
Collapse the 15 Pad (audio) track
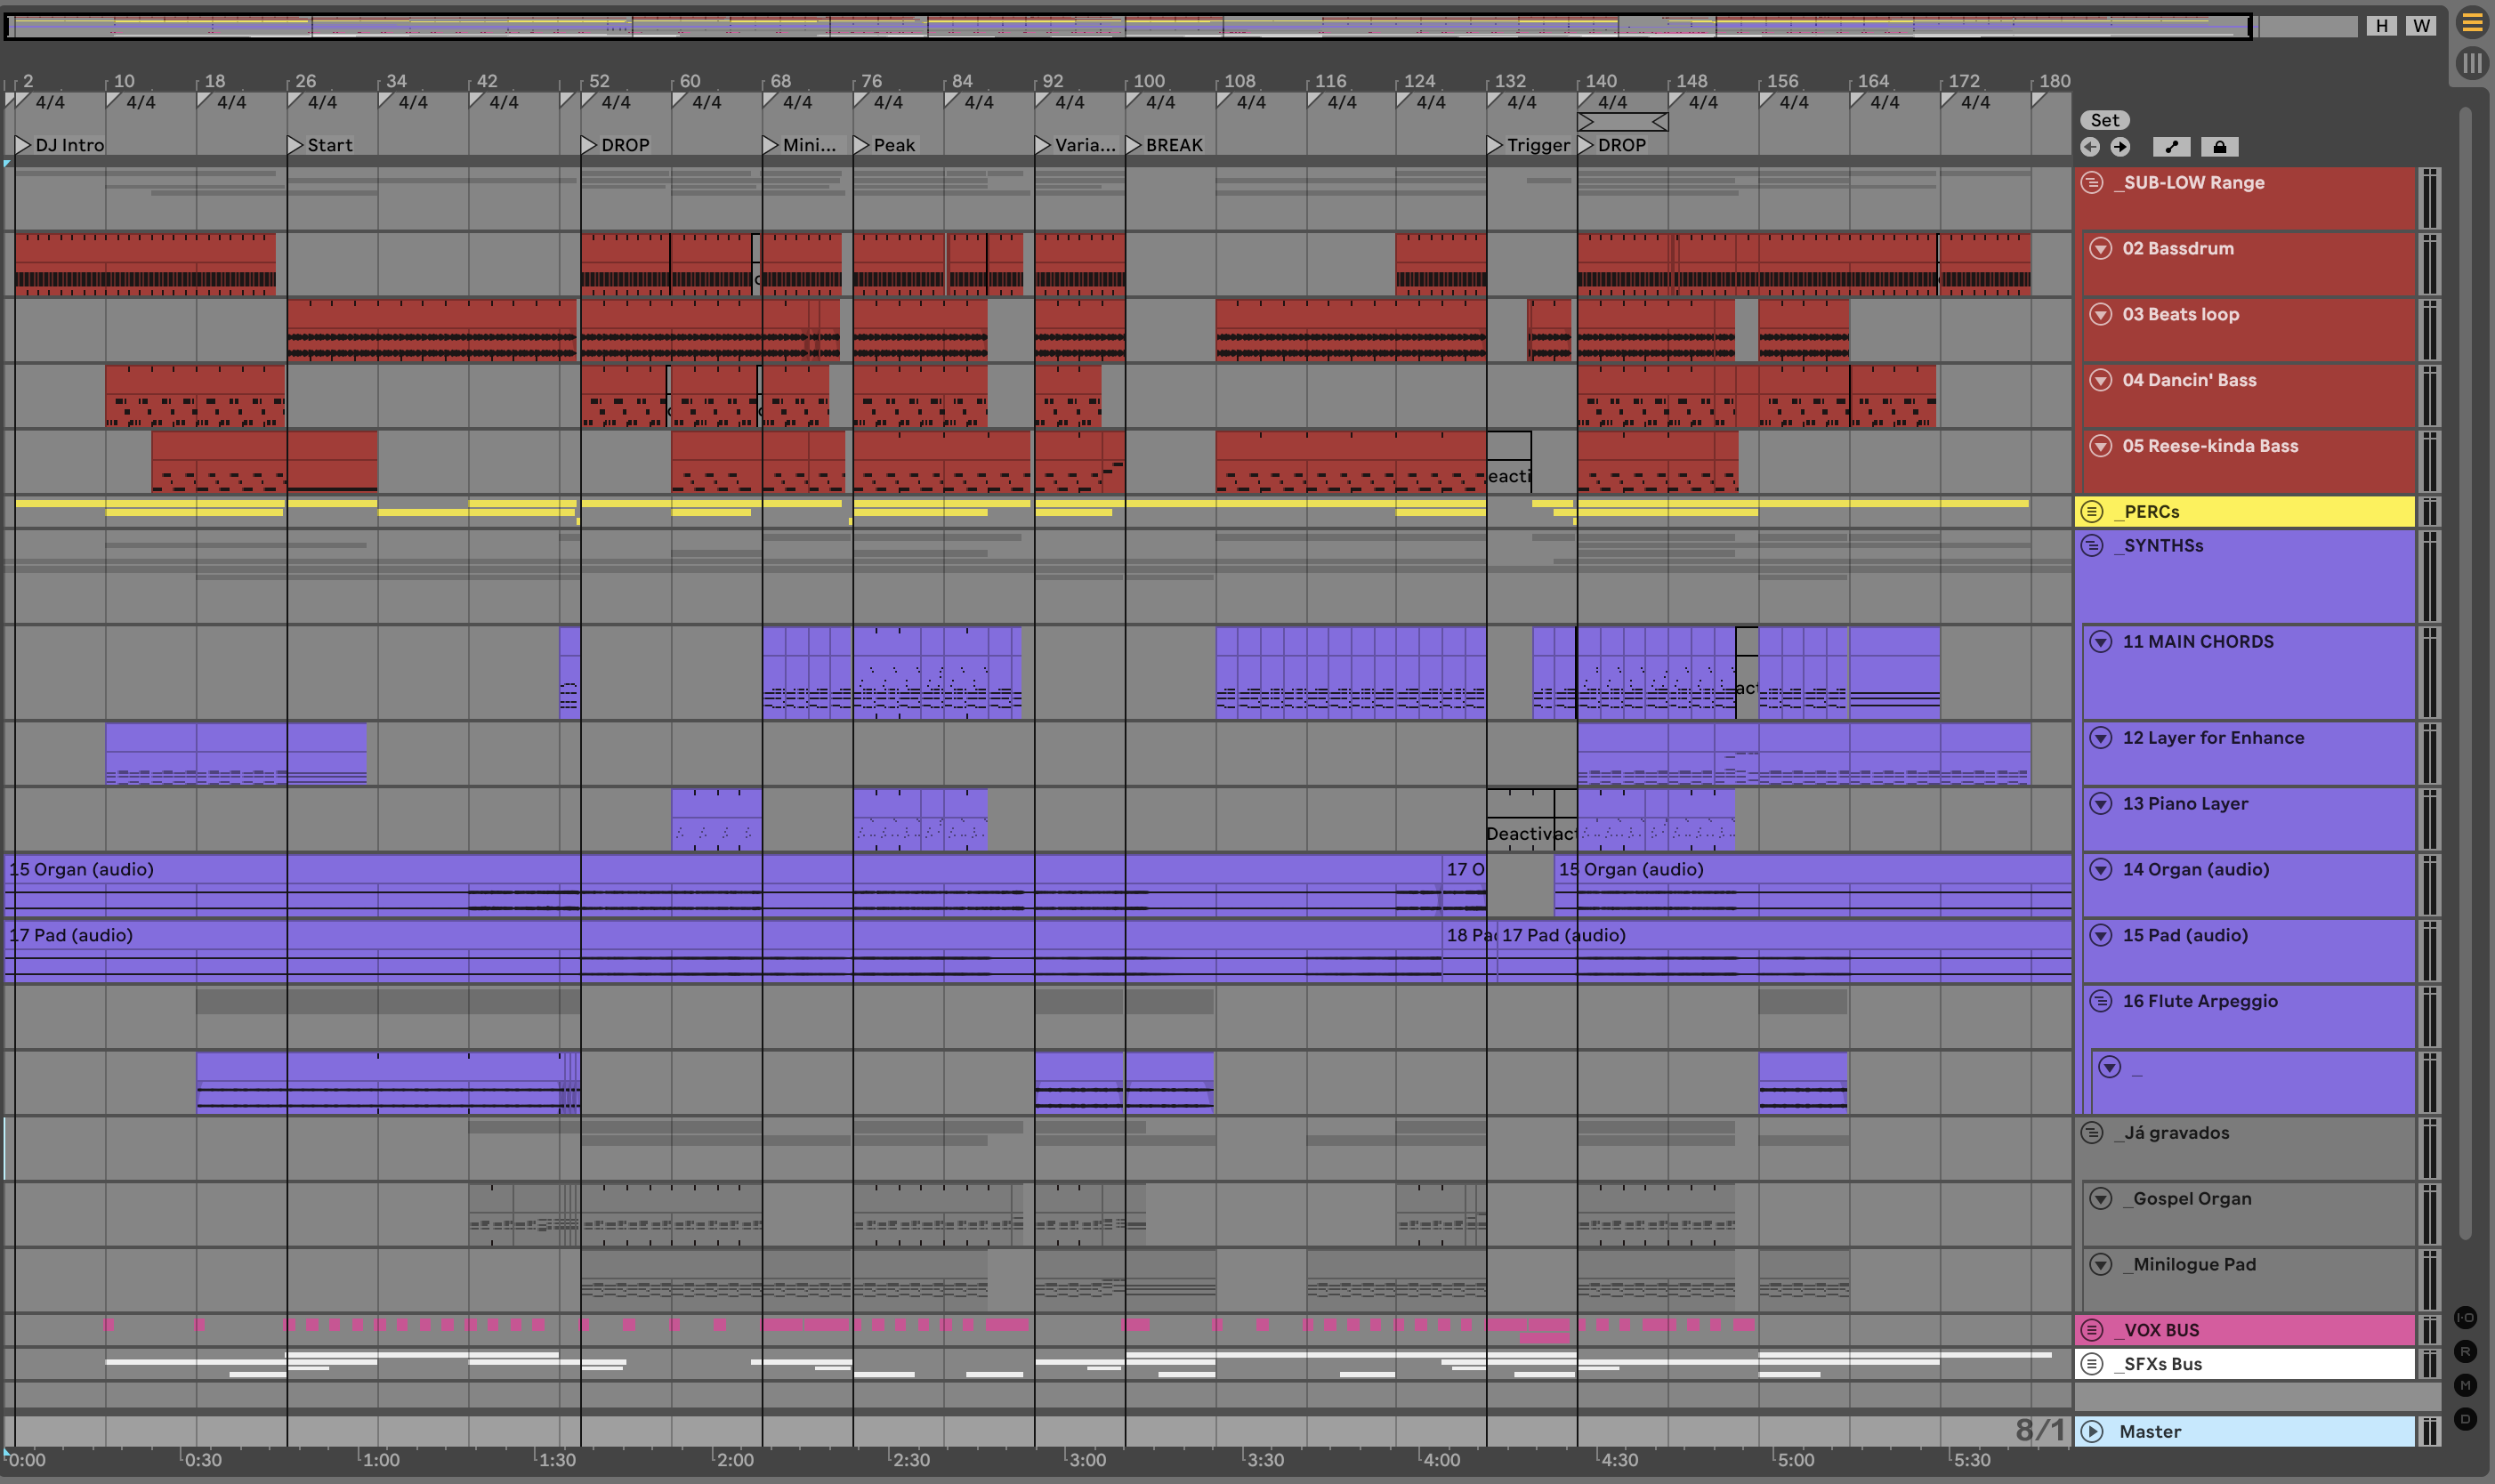[2101, 935]
